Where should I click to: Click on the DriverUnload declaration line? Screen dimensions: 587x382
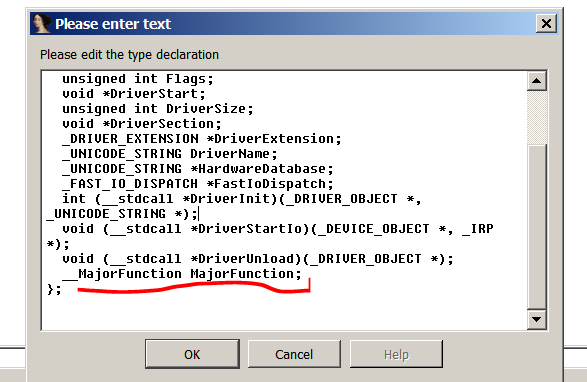[258, 259]
